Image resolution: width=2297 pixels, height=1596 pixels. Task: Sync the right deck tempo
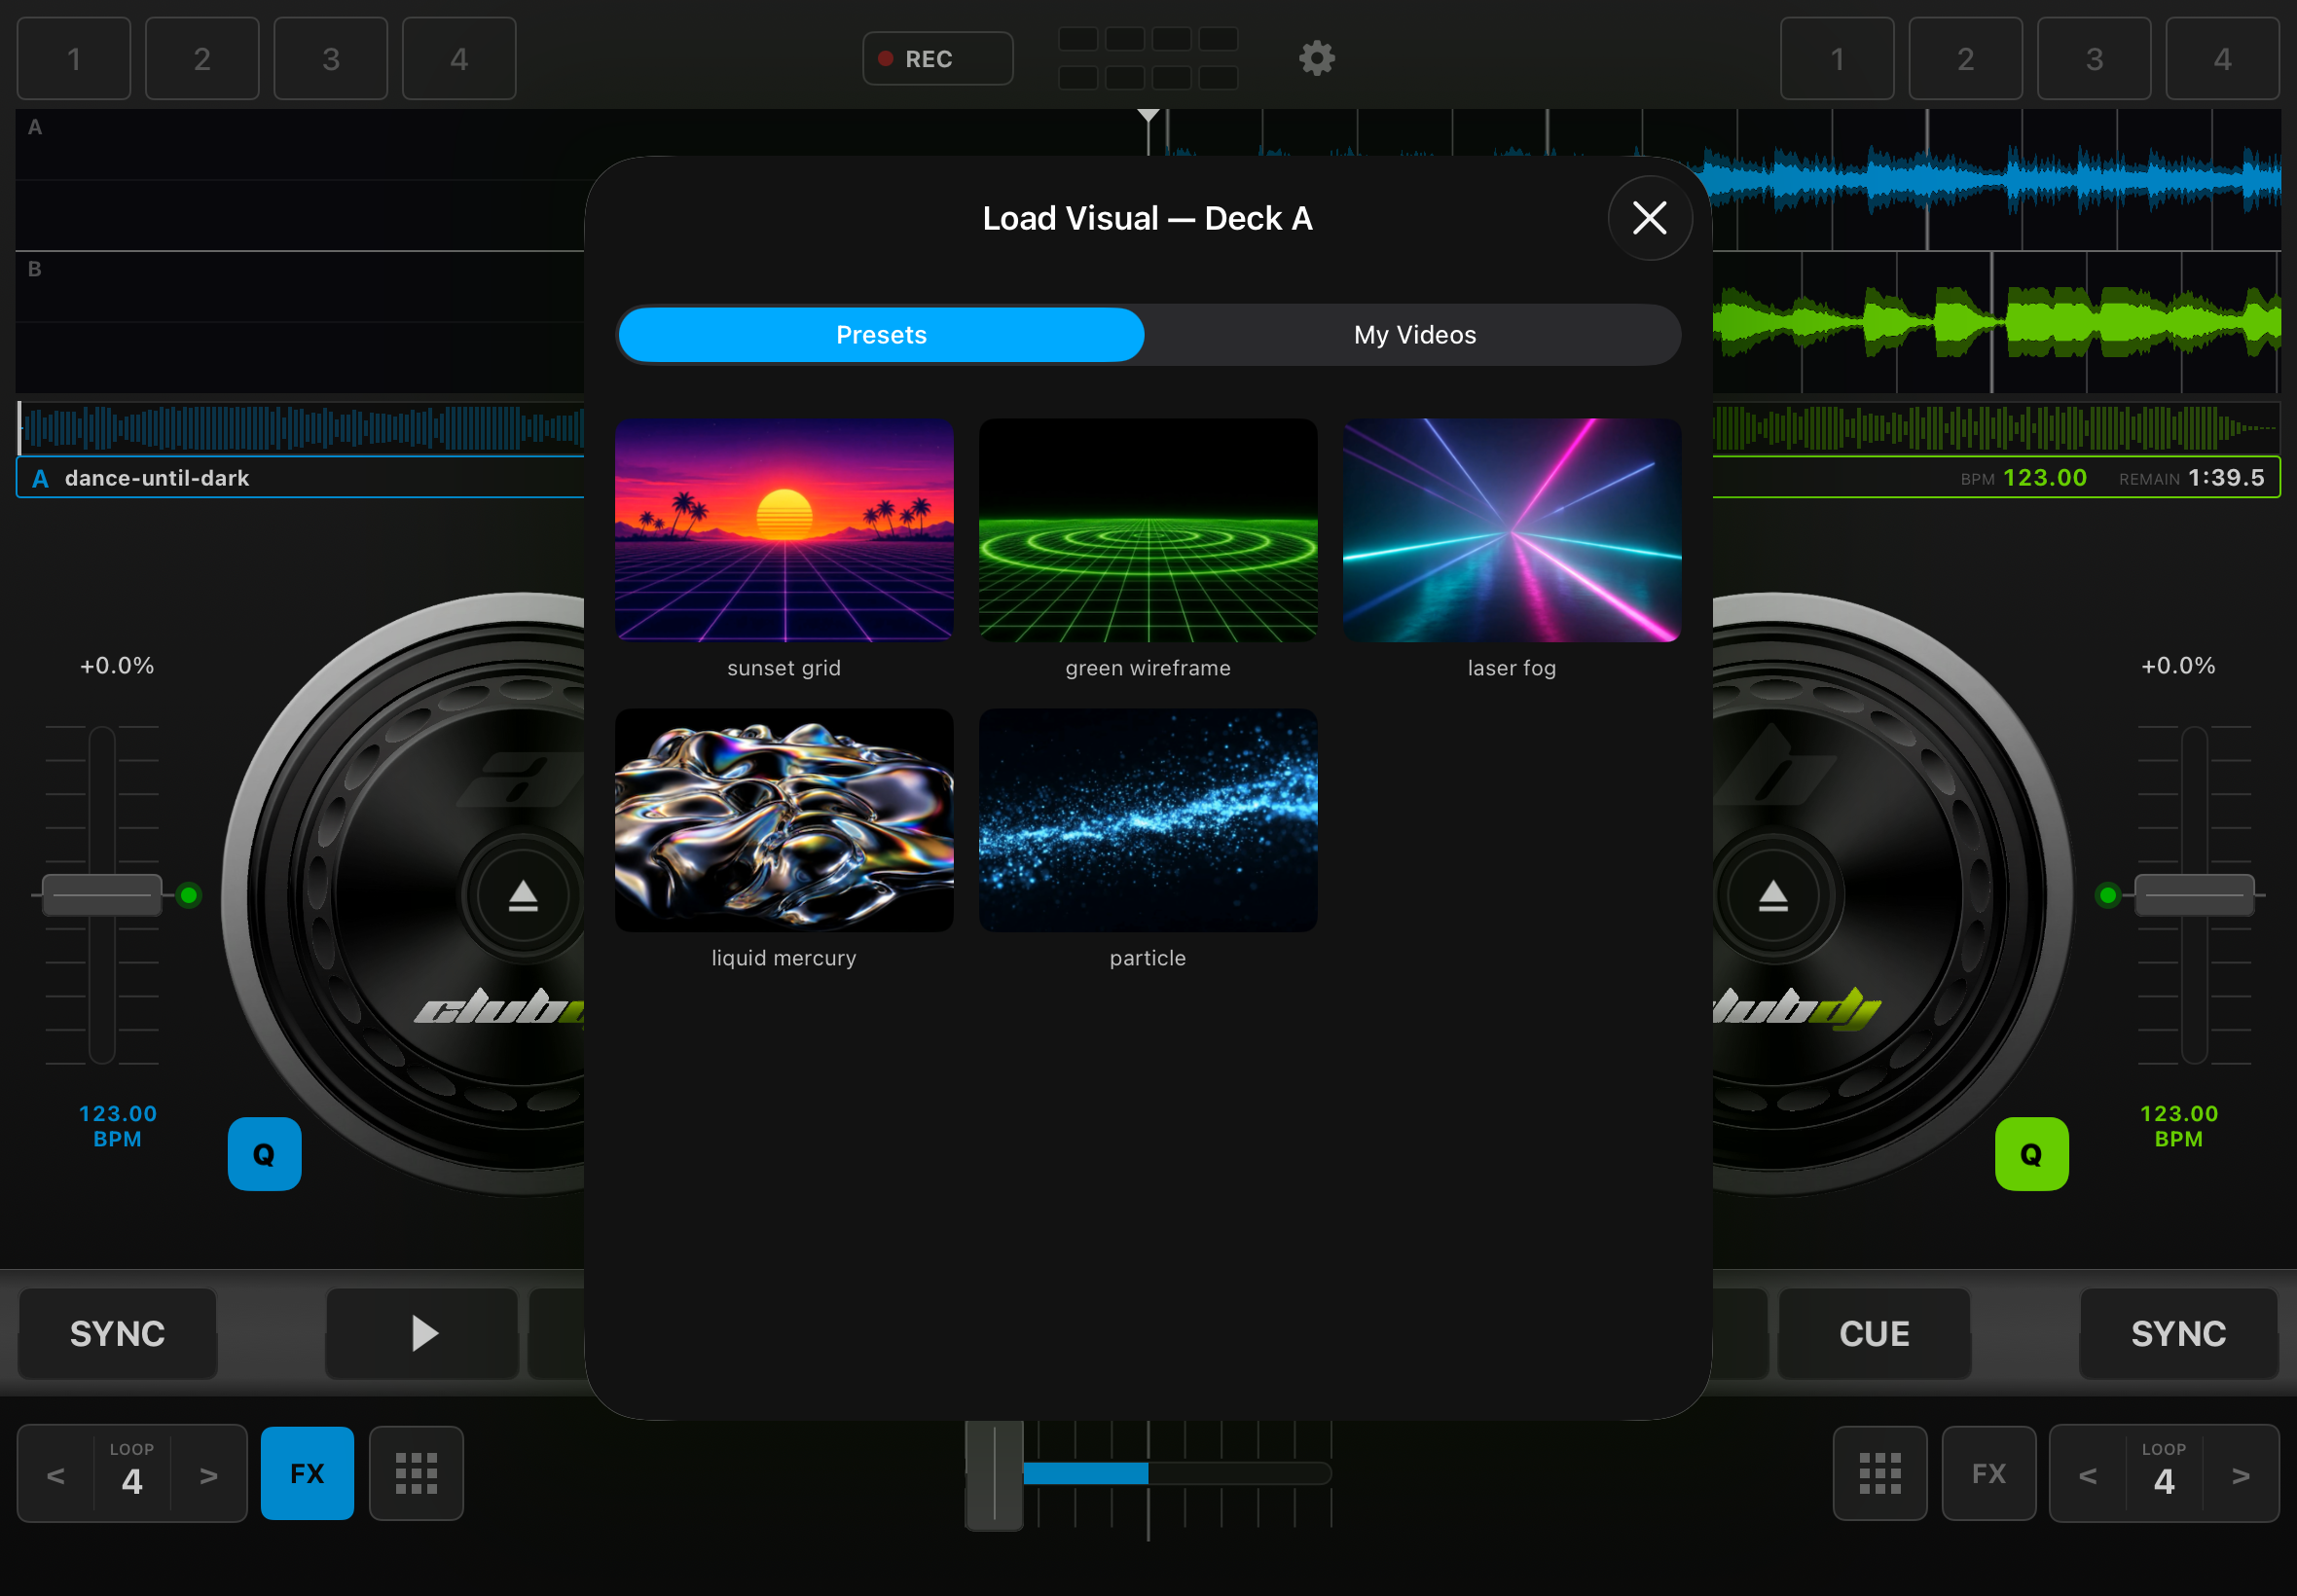(2178, 1333)
